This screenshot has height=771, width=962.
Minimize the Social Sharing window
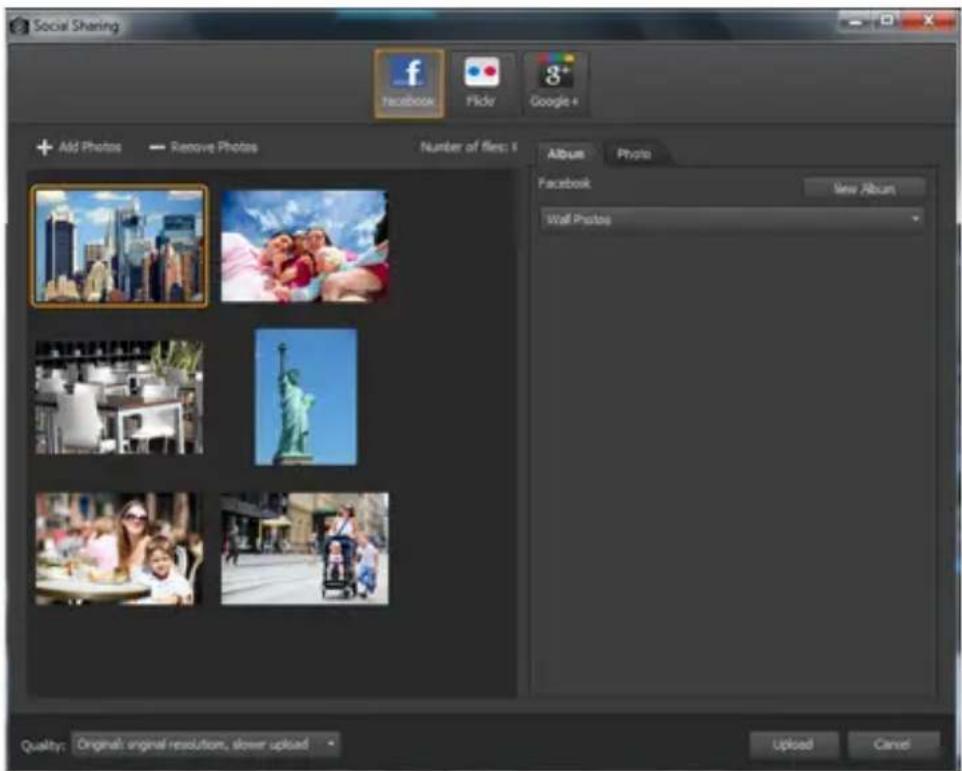coord(855,23)
